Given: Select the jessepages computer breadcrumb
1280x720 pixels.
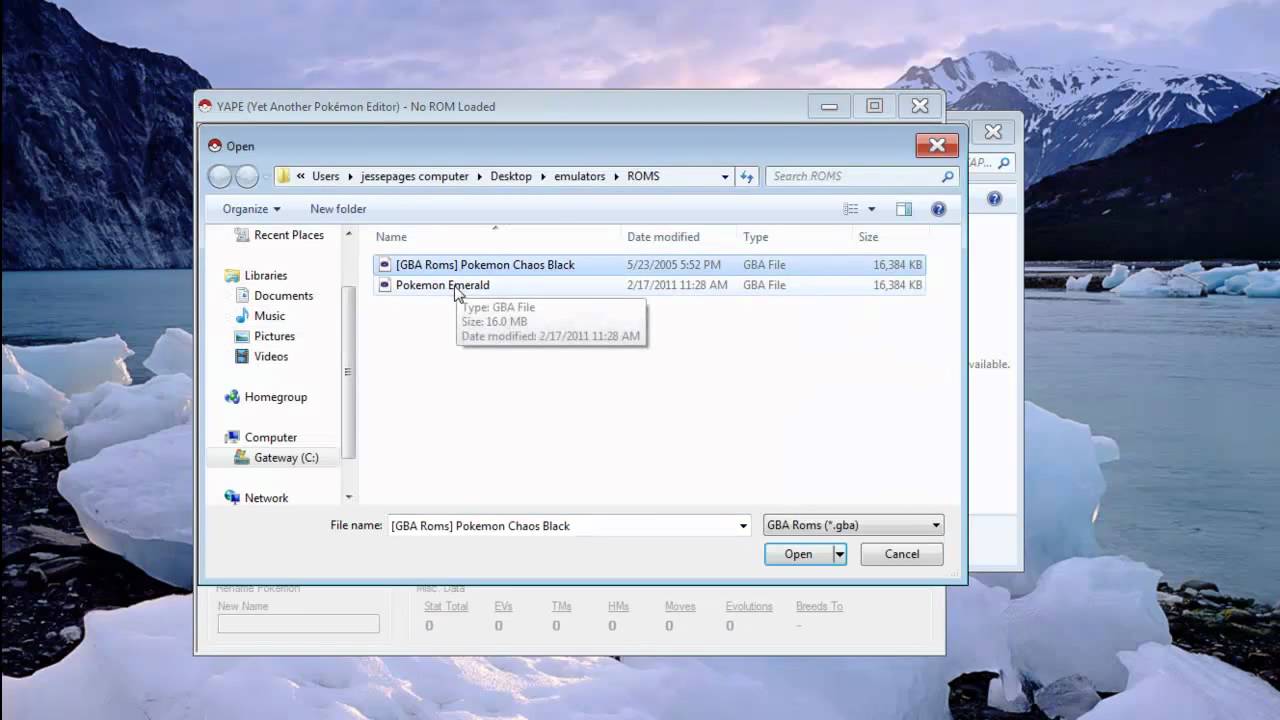Looking at the screenshot, I should (415, 176).
